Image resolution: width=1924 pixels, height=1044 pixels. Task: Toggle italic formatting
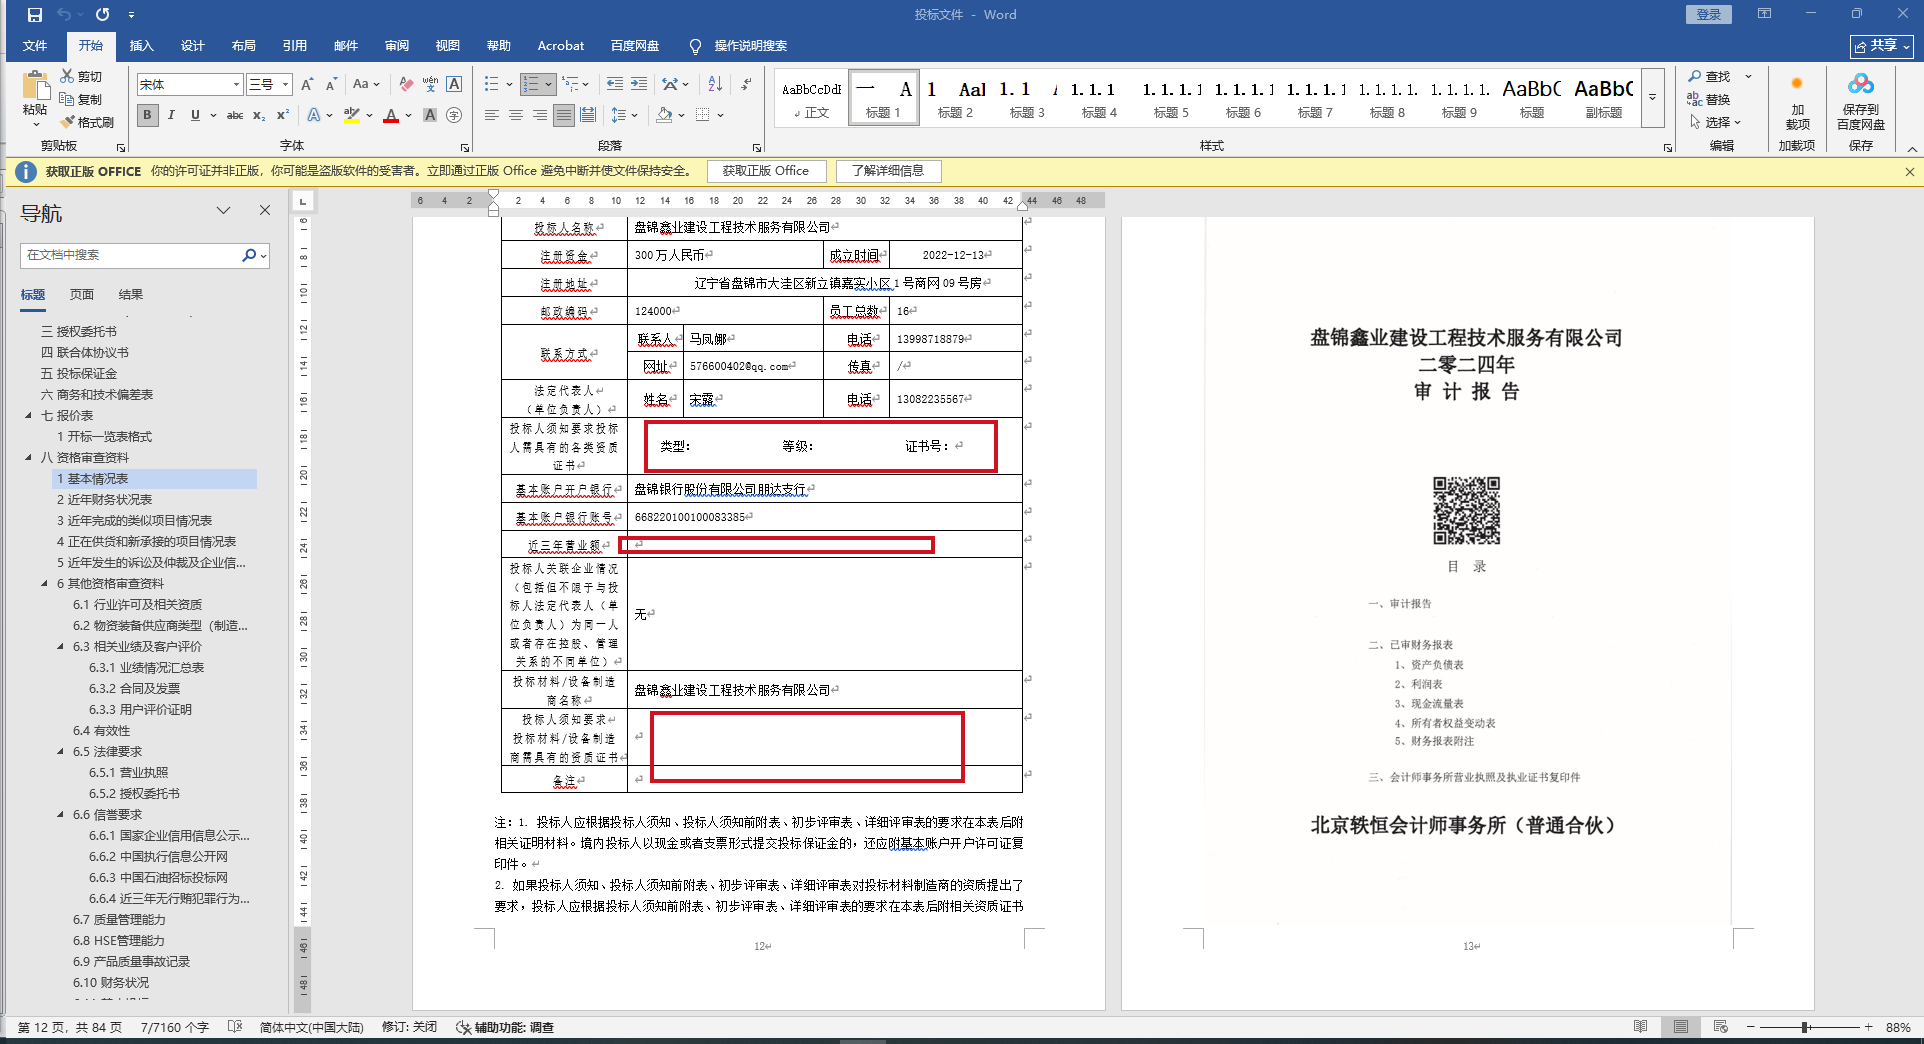tap(171, 116)
